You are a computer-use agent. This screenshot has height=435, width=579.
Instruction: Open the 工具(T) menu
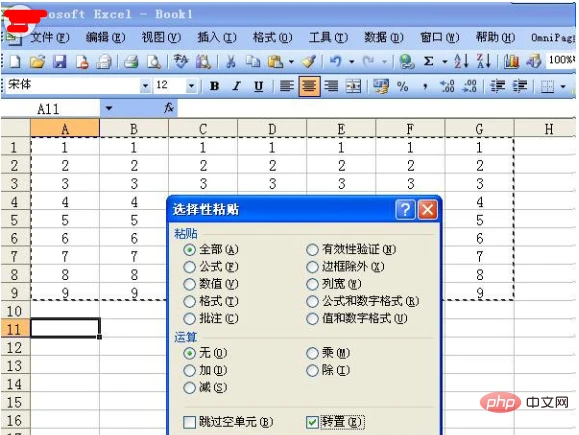pos(328,37)
